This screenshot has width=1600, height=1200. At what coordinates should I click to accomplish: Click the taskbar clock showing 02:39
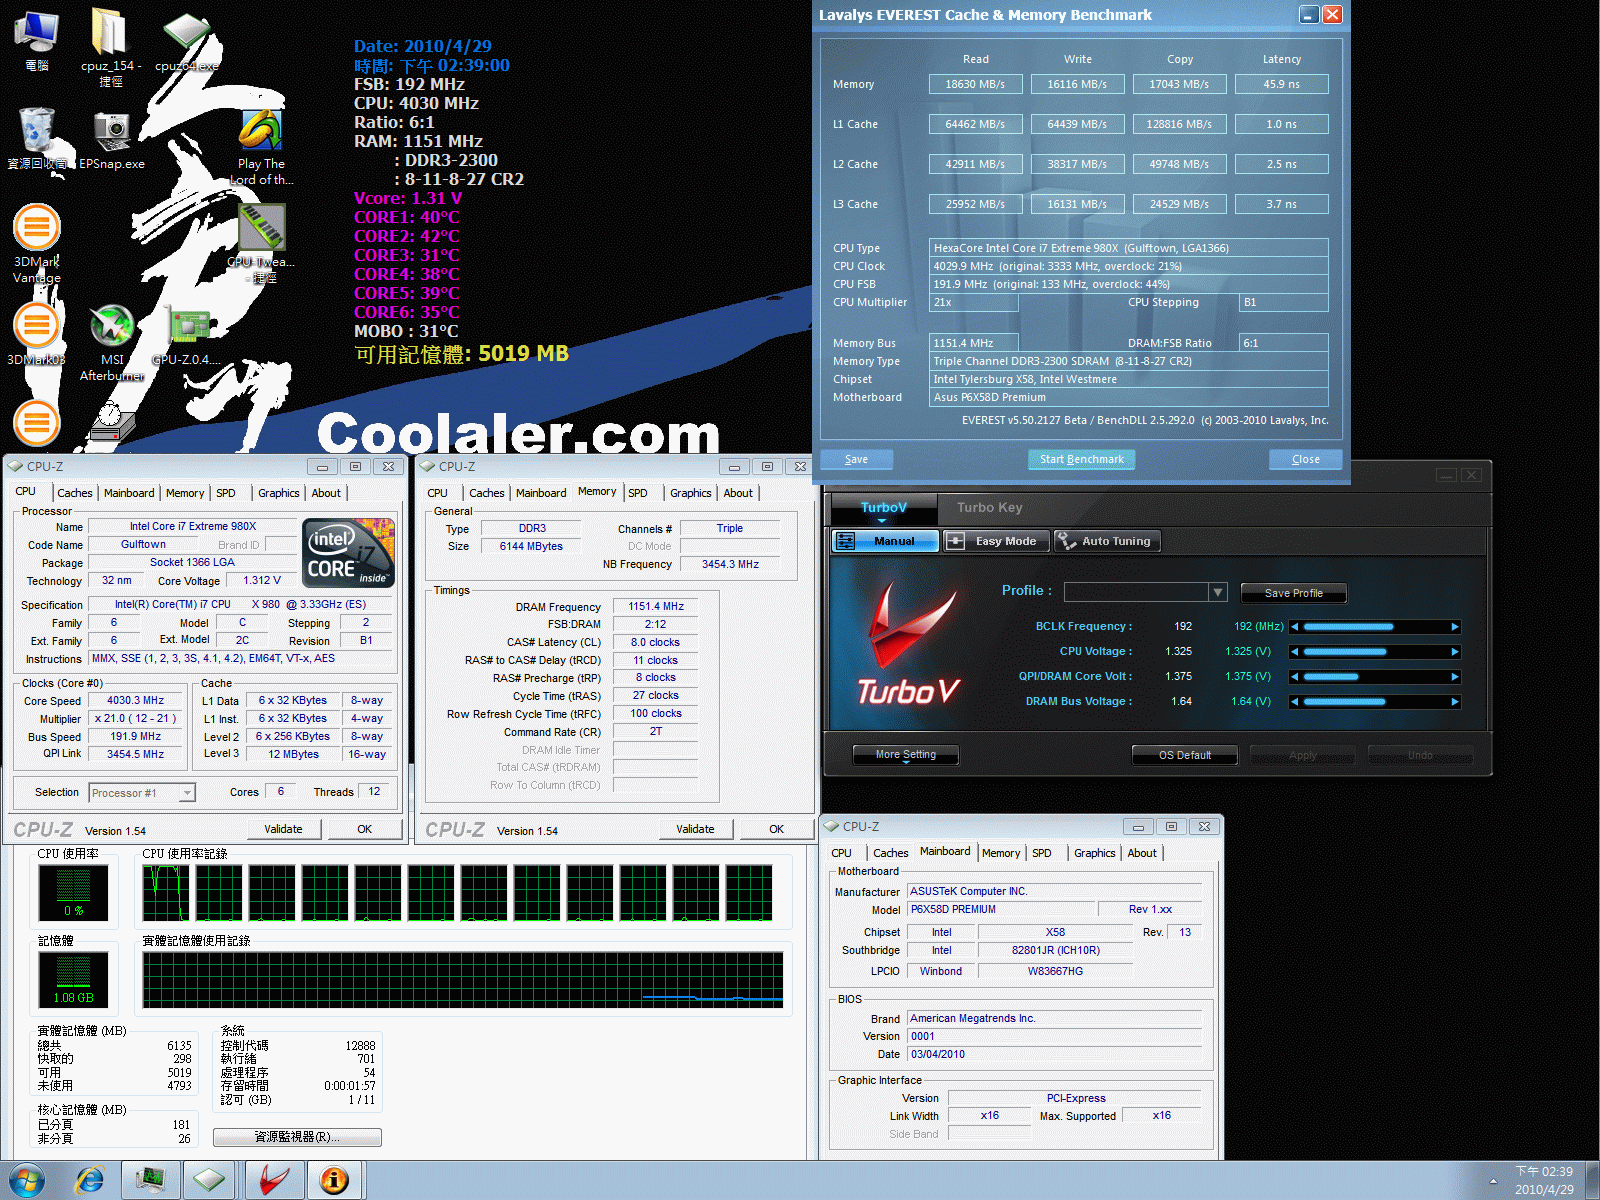1544,1180
